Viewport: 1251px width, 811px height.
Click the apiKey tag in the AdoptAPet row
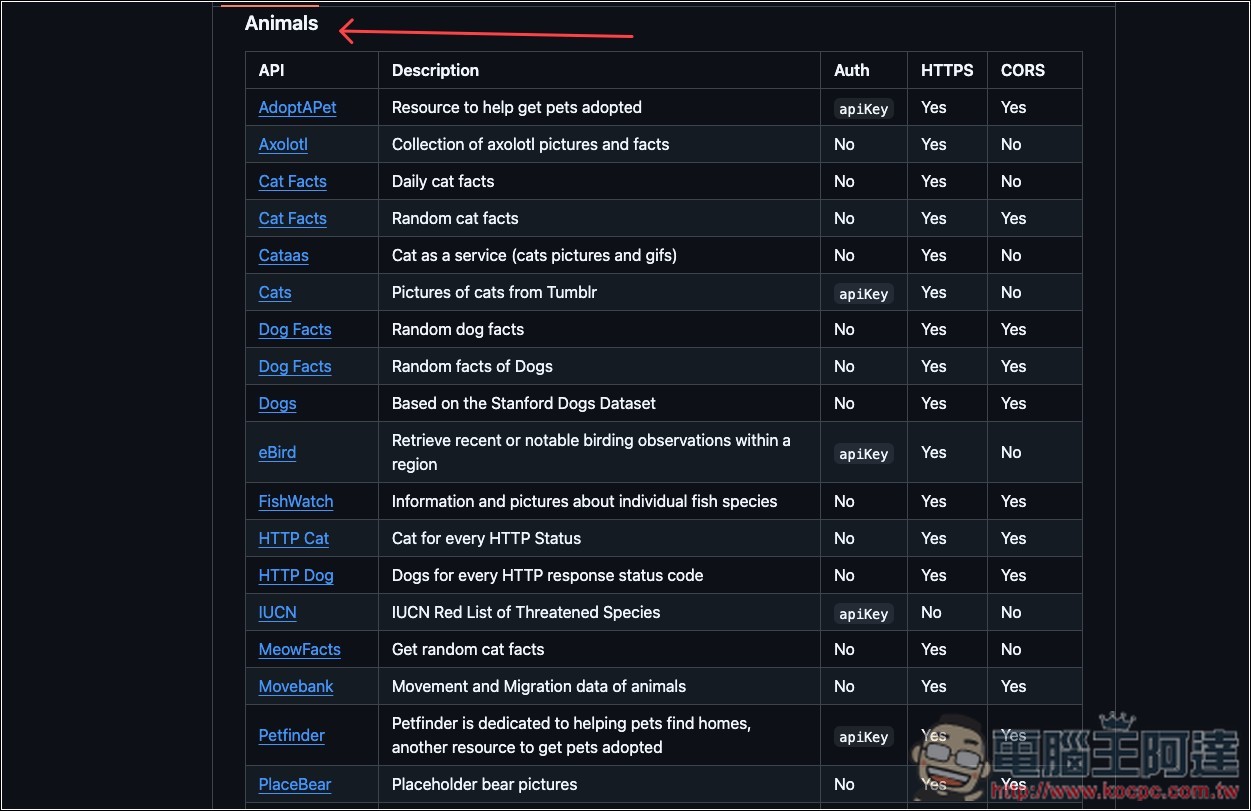pos(864,109)
